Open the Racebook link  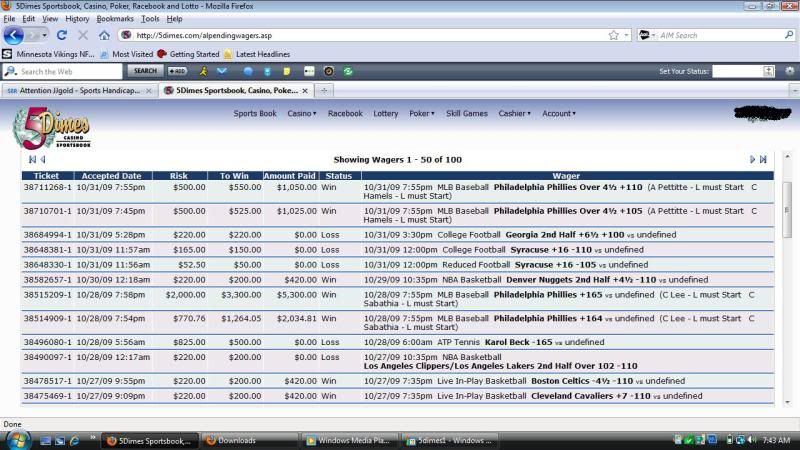pos(345,113)
